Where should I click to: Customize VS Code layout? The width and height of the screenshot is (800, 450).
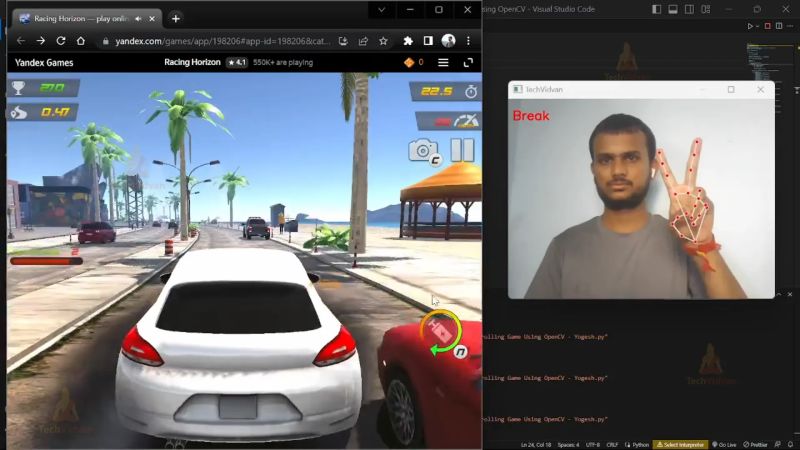pos(706,9)
